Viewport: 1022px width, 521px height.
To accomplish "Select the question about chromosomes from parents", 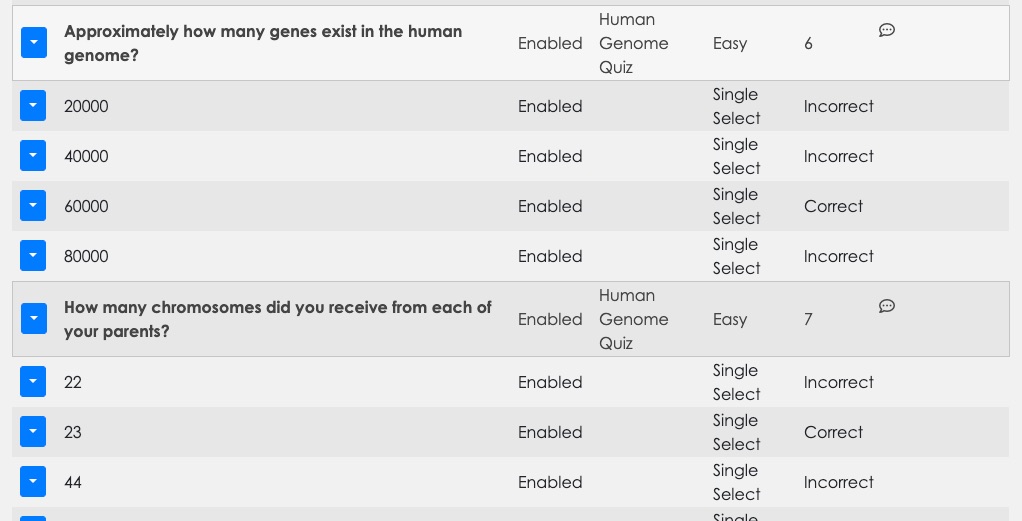I will pos(278,319).
